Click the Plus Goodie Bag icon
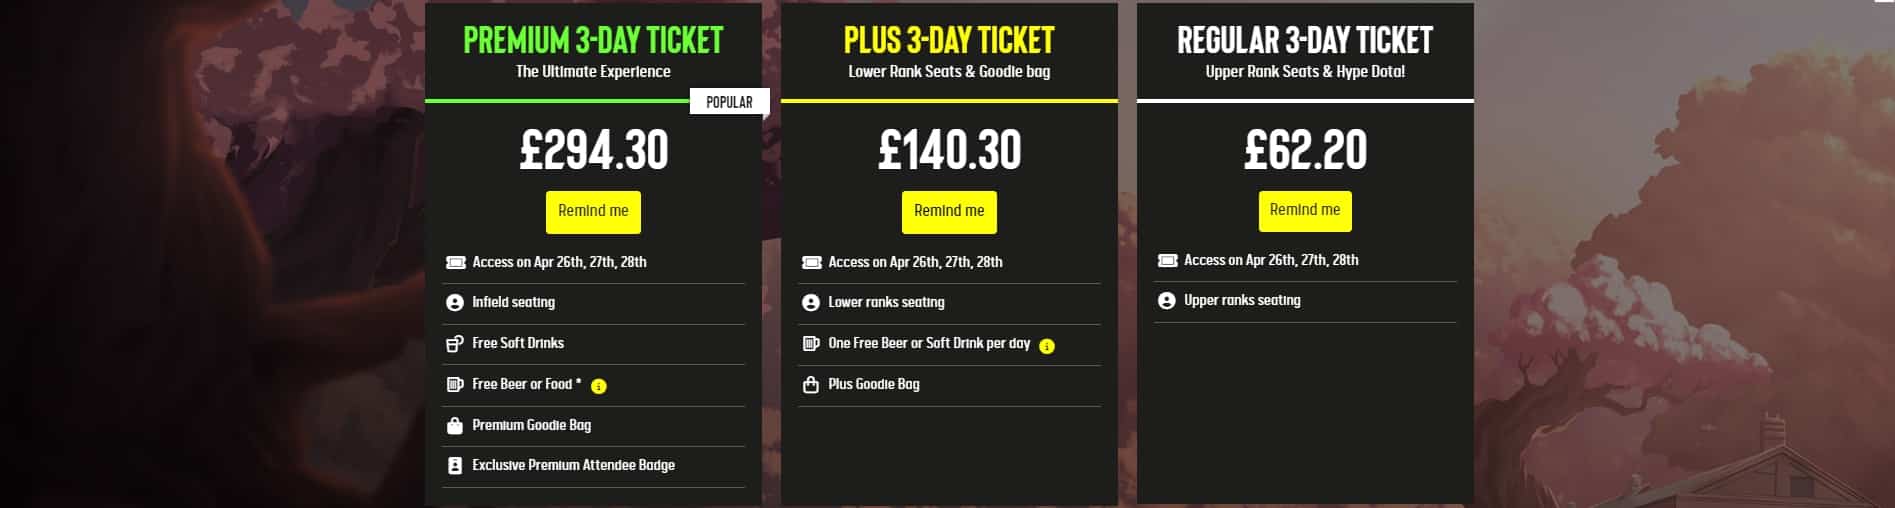This screenshot has height=508, width=1895. point(811,385)
